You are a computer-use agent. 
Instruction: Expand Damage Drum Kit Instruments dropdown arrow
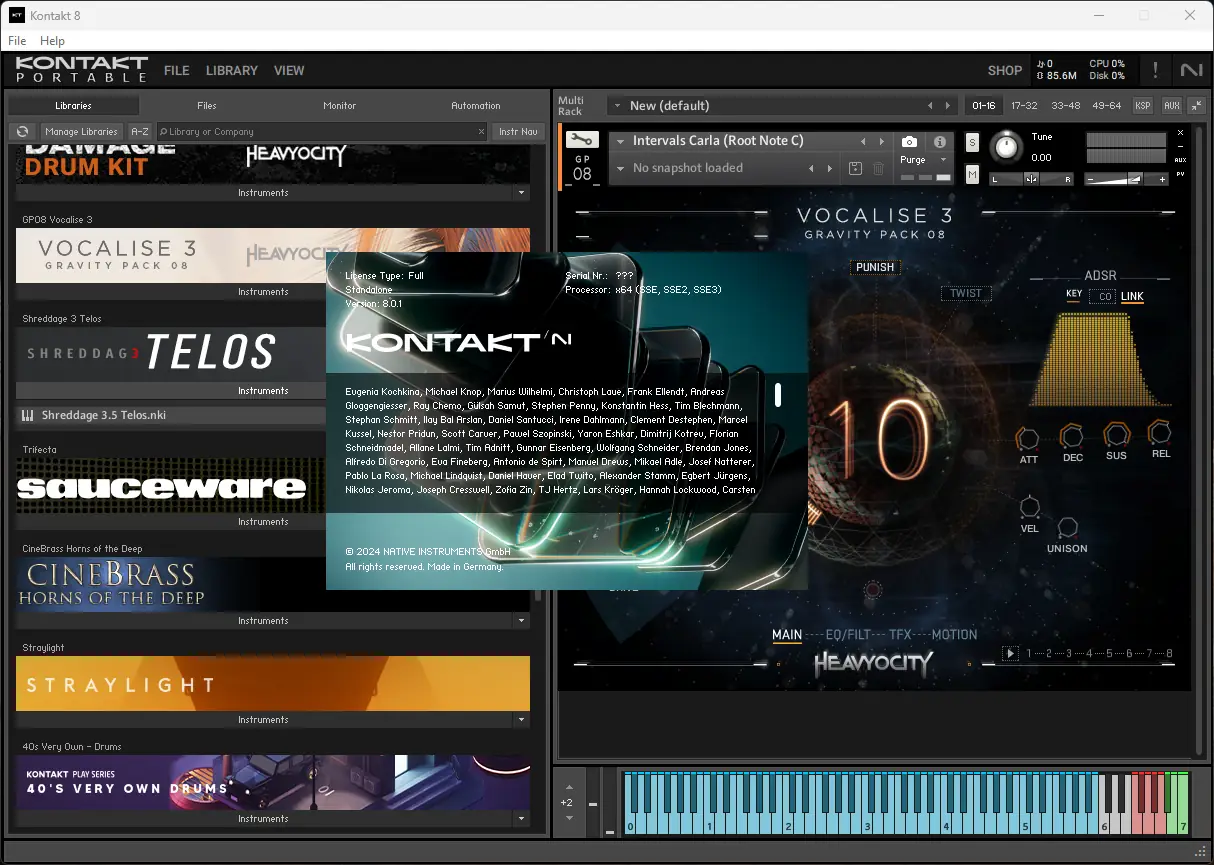point(521,193)
